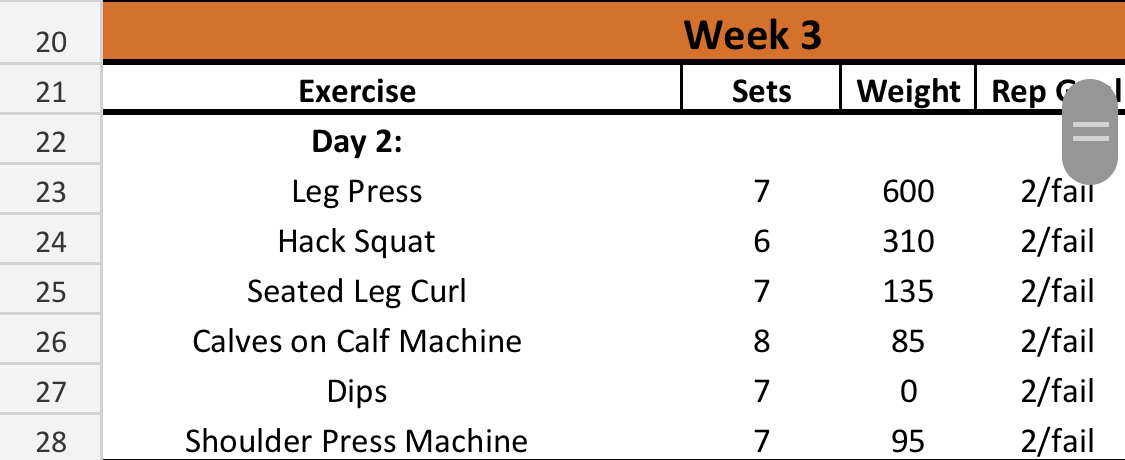Select the Day 2 cell
This screenshot has height=460, width=1125.
click(x=357, y=141)
